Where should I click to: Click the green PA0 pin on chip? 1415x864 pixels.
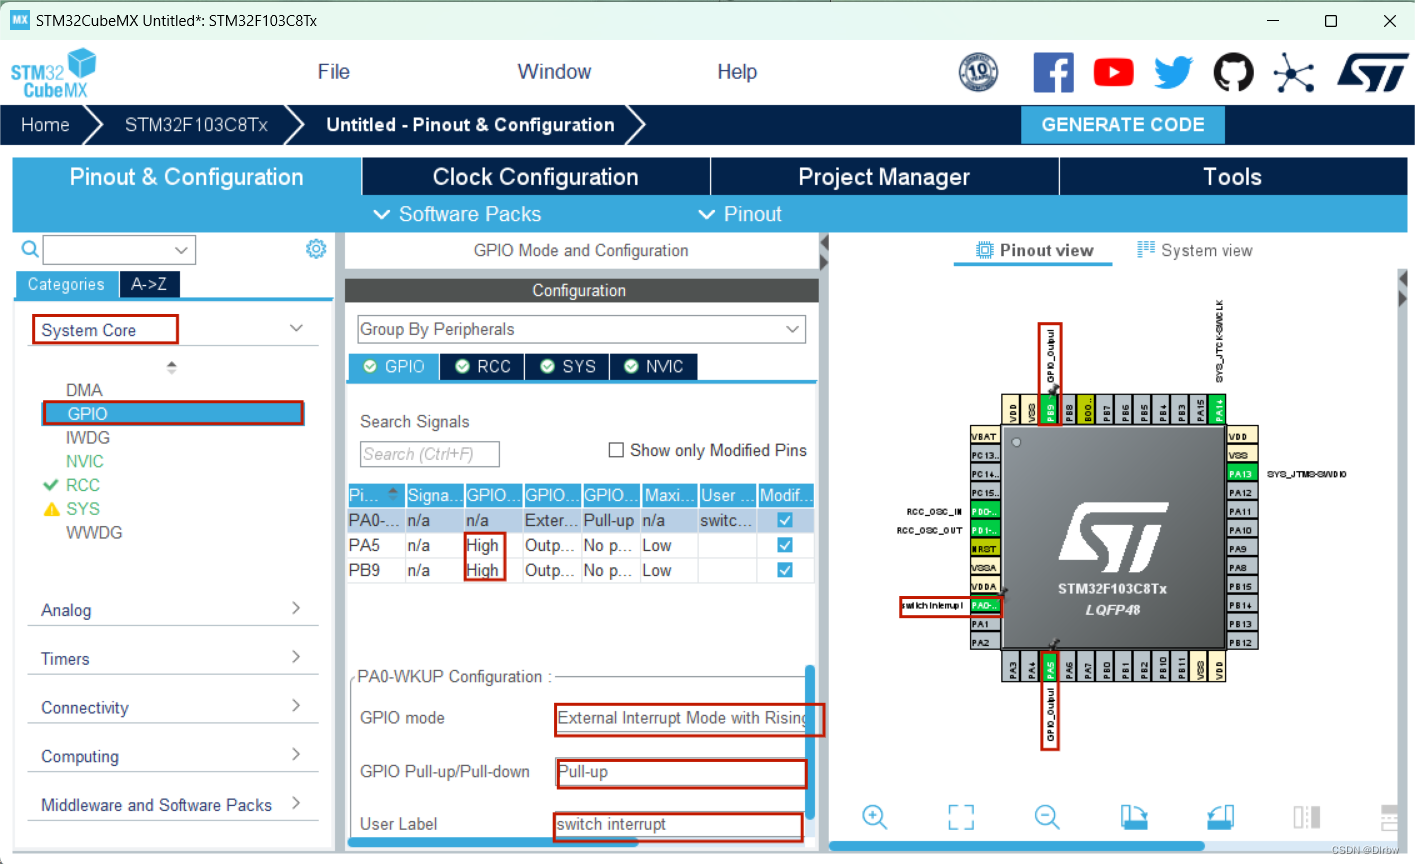pyautogui.click(x=985, y=605)
